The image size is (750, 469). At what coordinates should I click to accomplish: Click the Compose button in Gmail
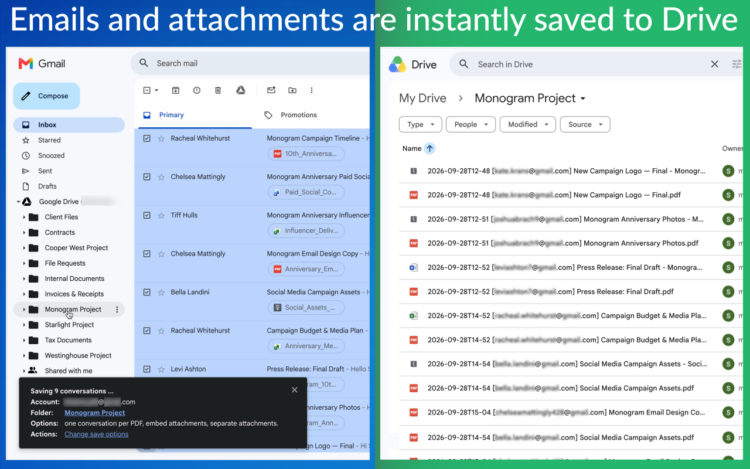point(46,96)
